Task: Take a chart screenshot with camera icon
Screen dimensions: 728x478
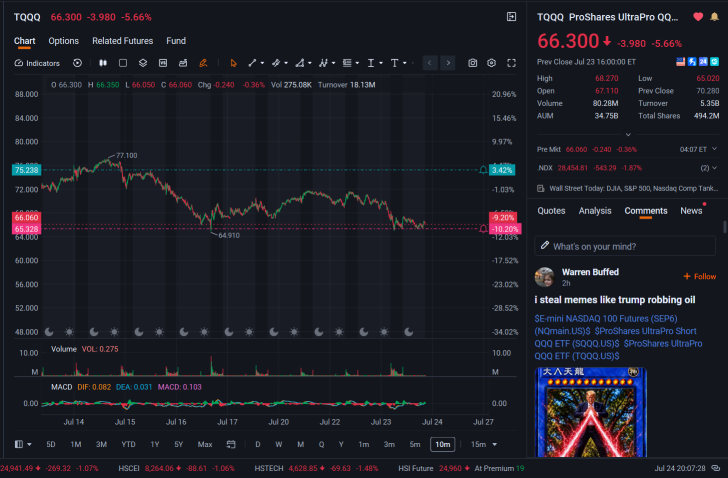Action: point(473,63)
